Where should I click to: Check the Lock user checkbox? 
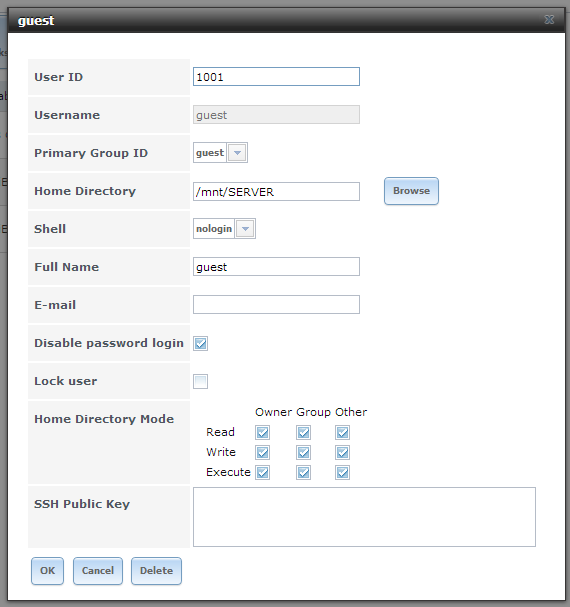(x=201, y=381)
